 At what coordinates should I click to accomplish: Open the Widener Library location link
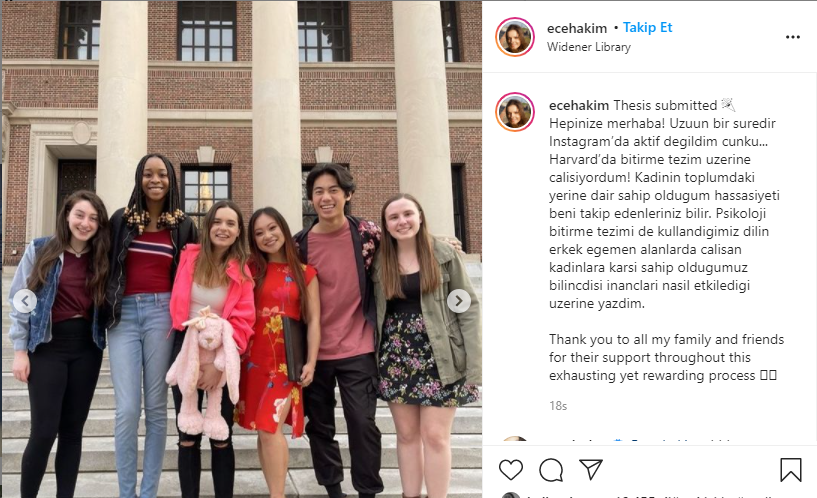(x=589, y=47)
